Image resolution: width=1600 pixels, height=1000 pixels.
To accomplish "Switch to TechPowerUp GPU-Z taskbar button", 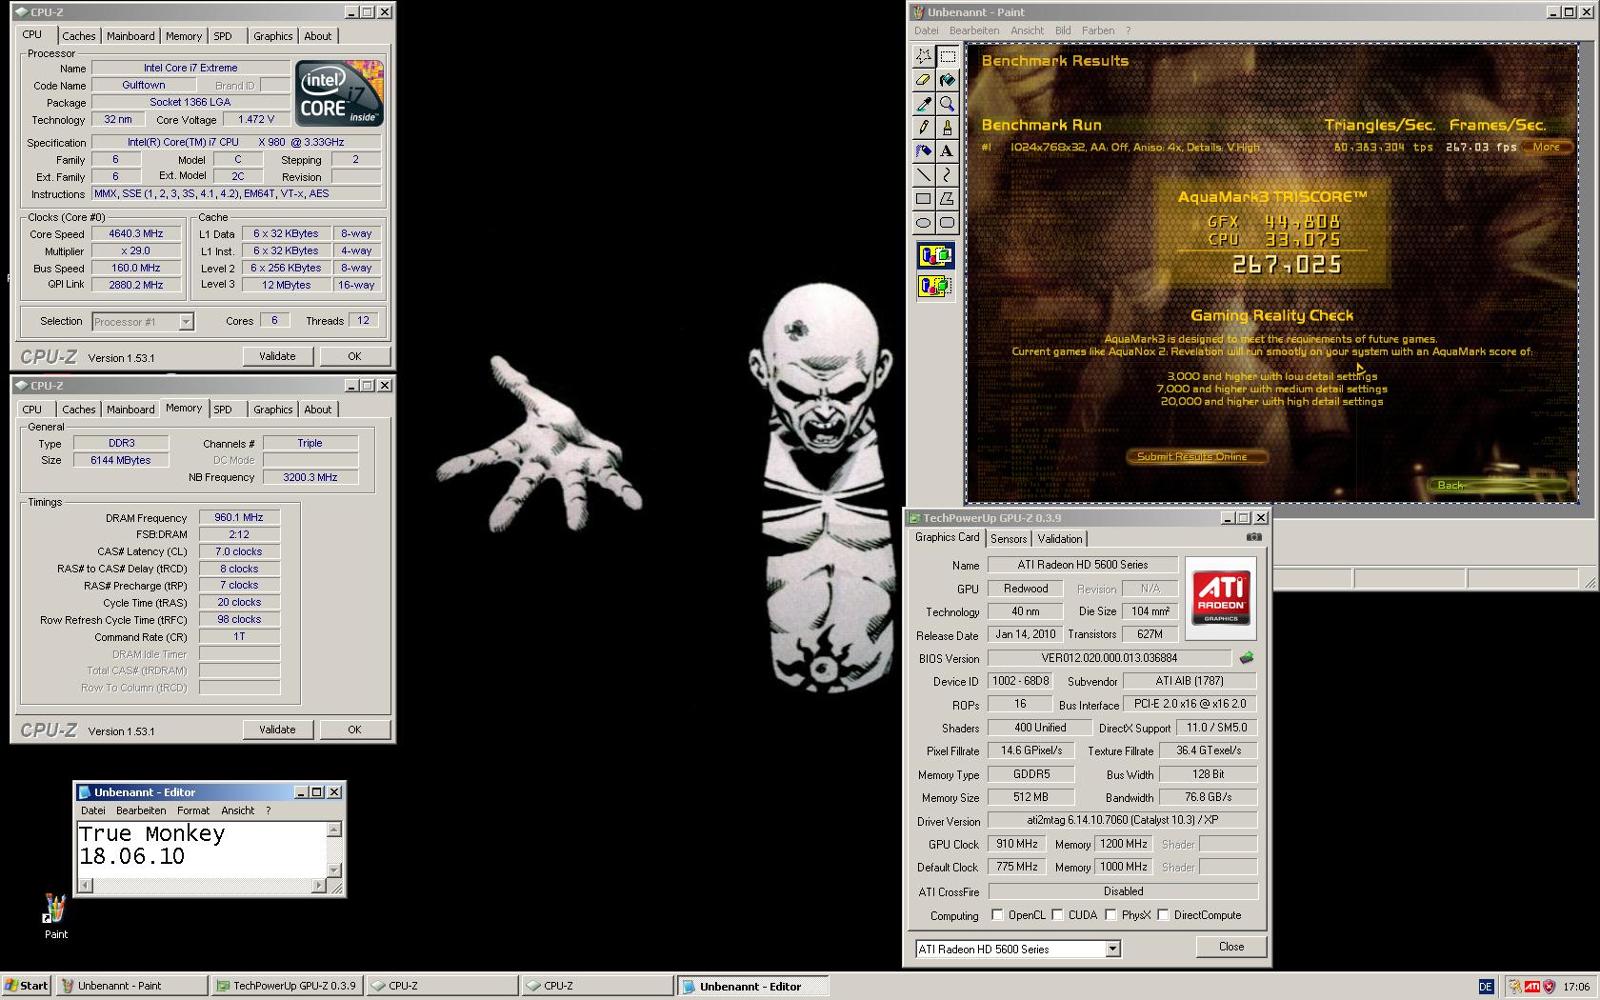I will coord(287,985).
